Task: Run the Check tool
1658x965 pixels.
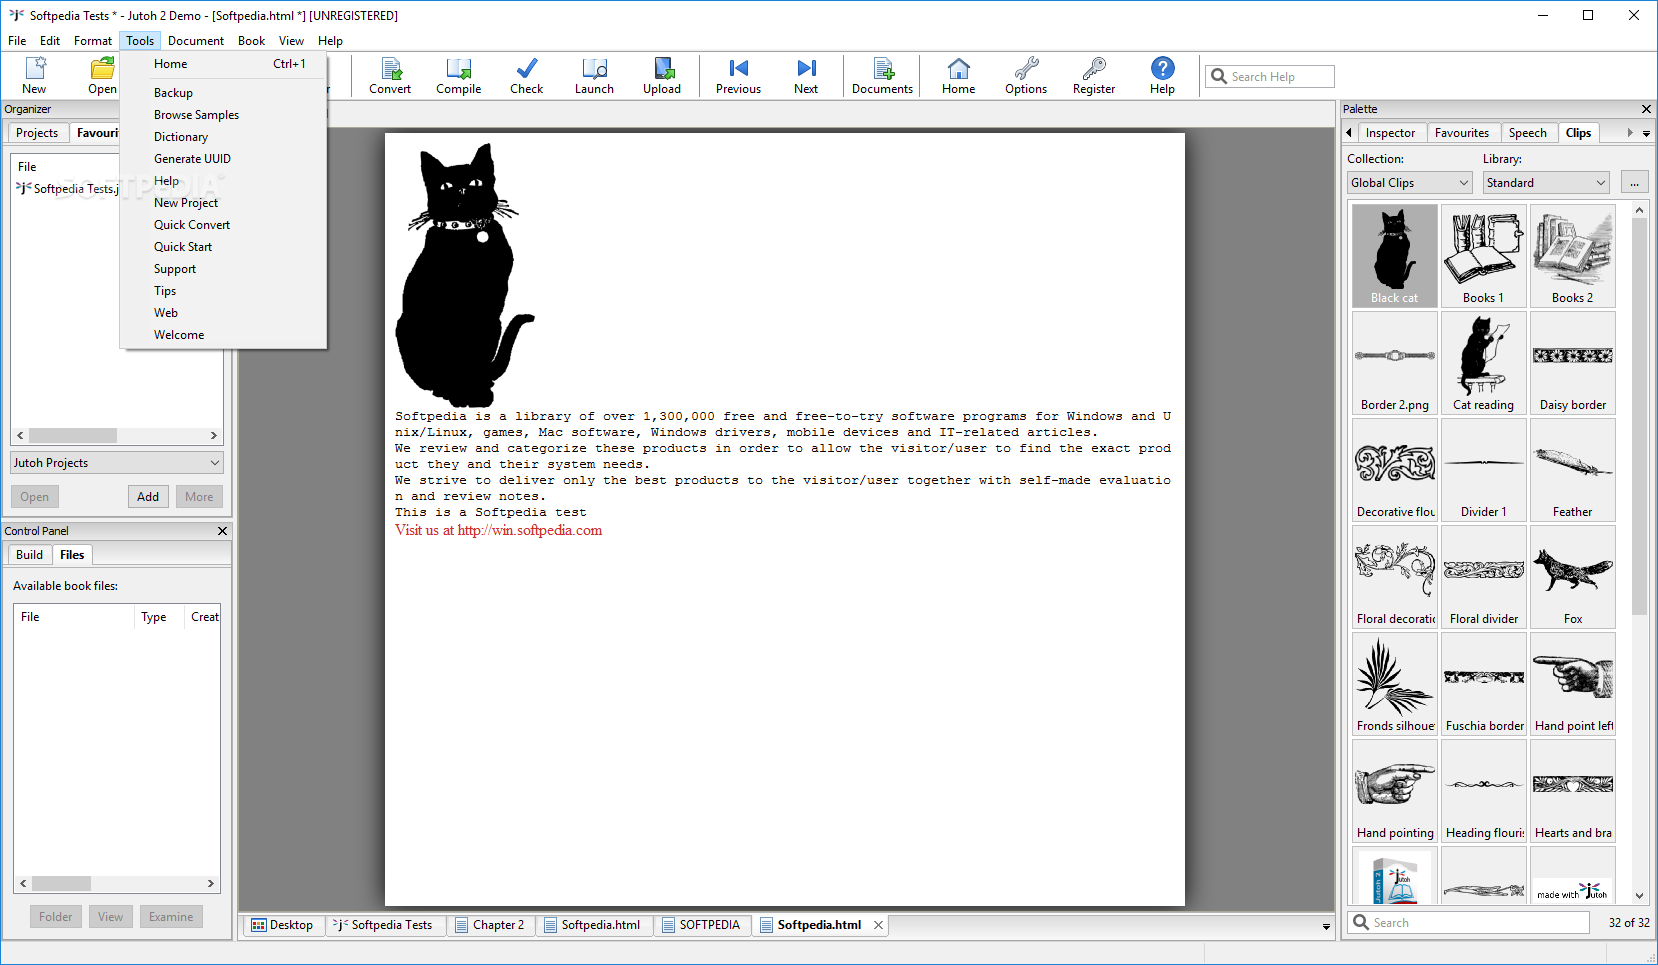Action: tap(527, 76)
